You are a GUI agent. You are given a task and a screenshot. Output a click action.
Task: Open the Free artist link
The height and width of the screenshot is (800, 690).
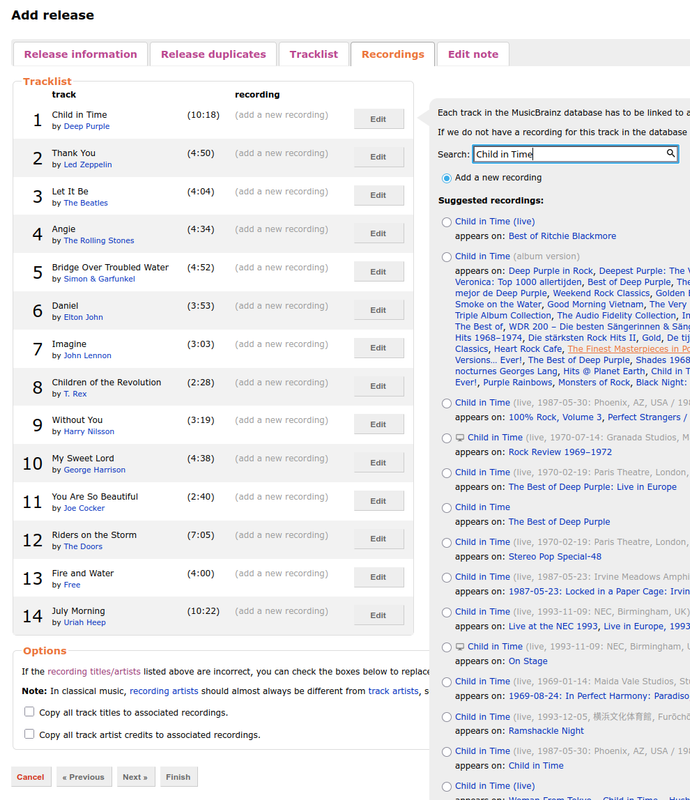click(72, 584)
